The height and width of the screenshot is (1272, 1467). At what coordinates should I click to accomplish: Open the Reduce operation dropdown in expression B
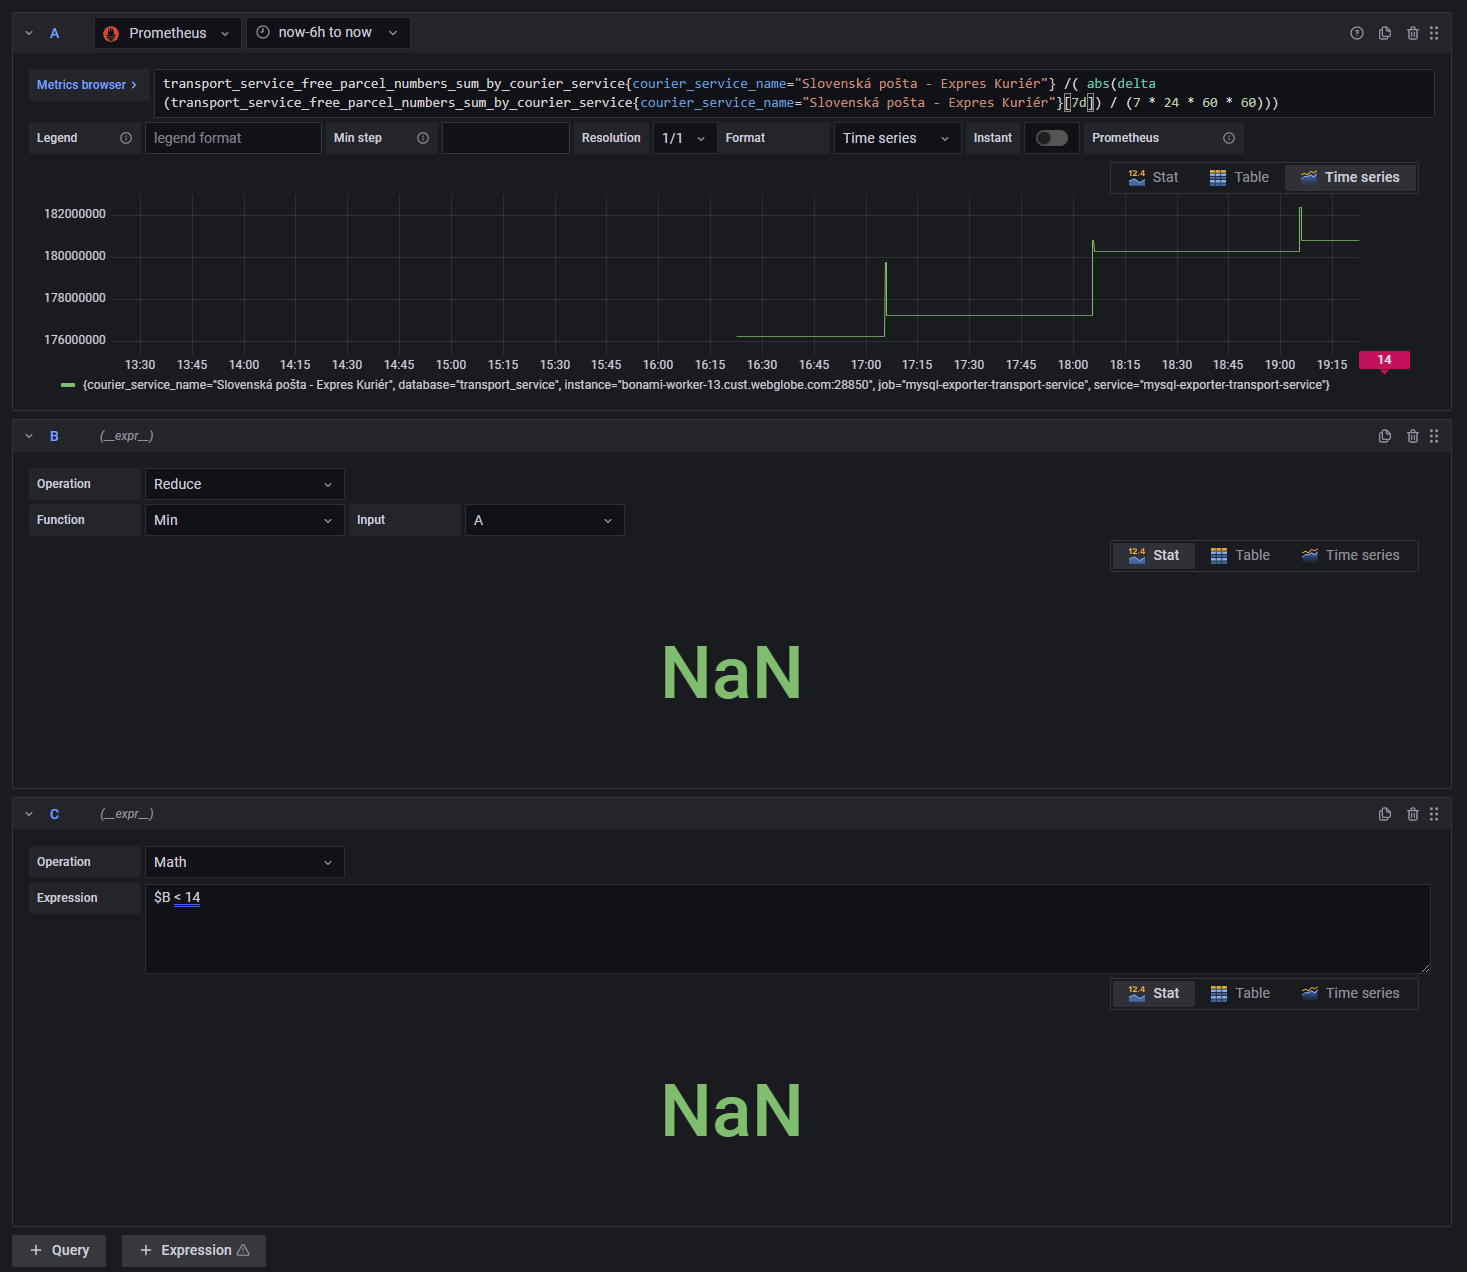(244, 484)
